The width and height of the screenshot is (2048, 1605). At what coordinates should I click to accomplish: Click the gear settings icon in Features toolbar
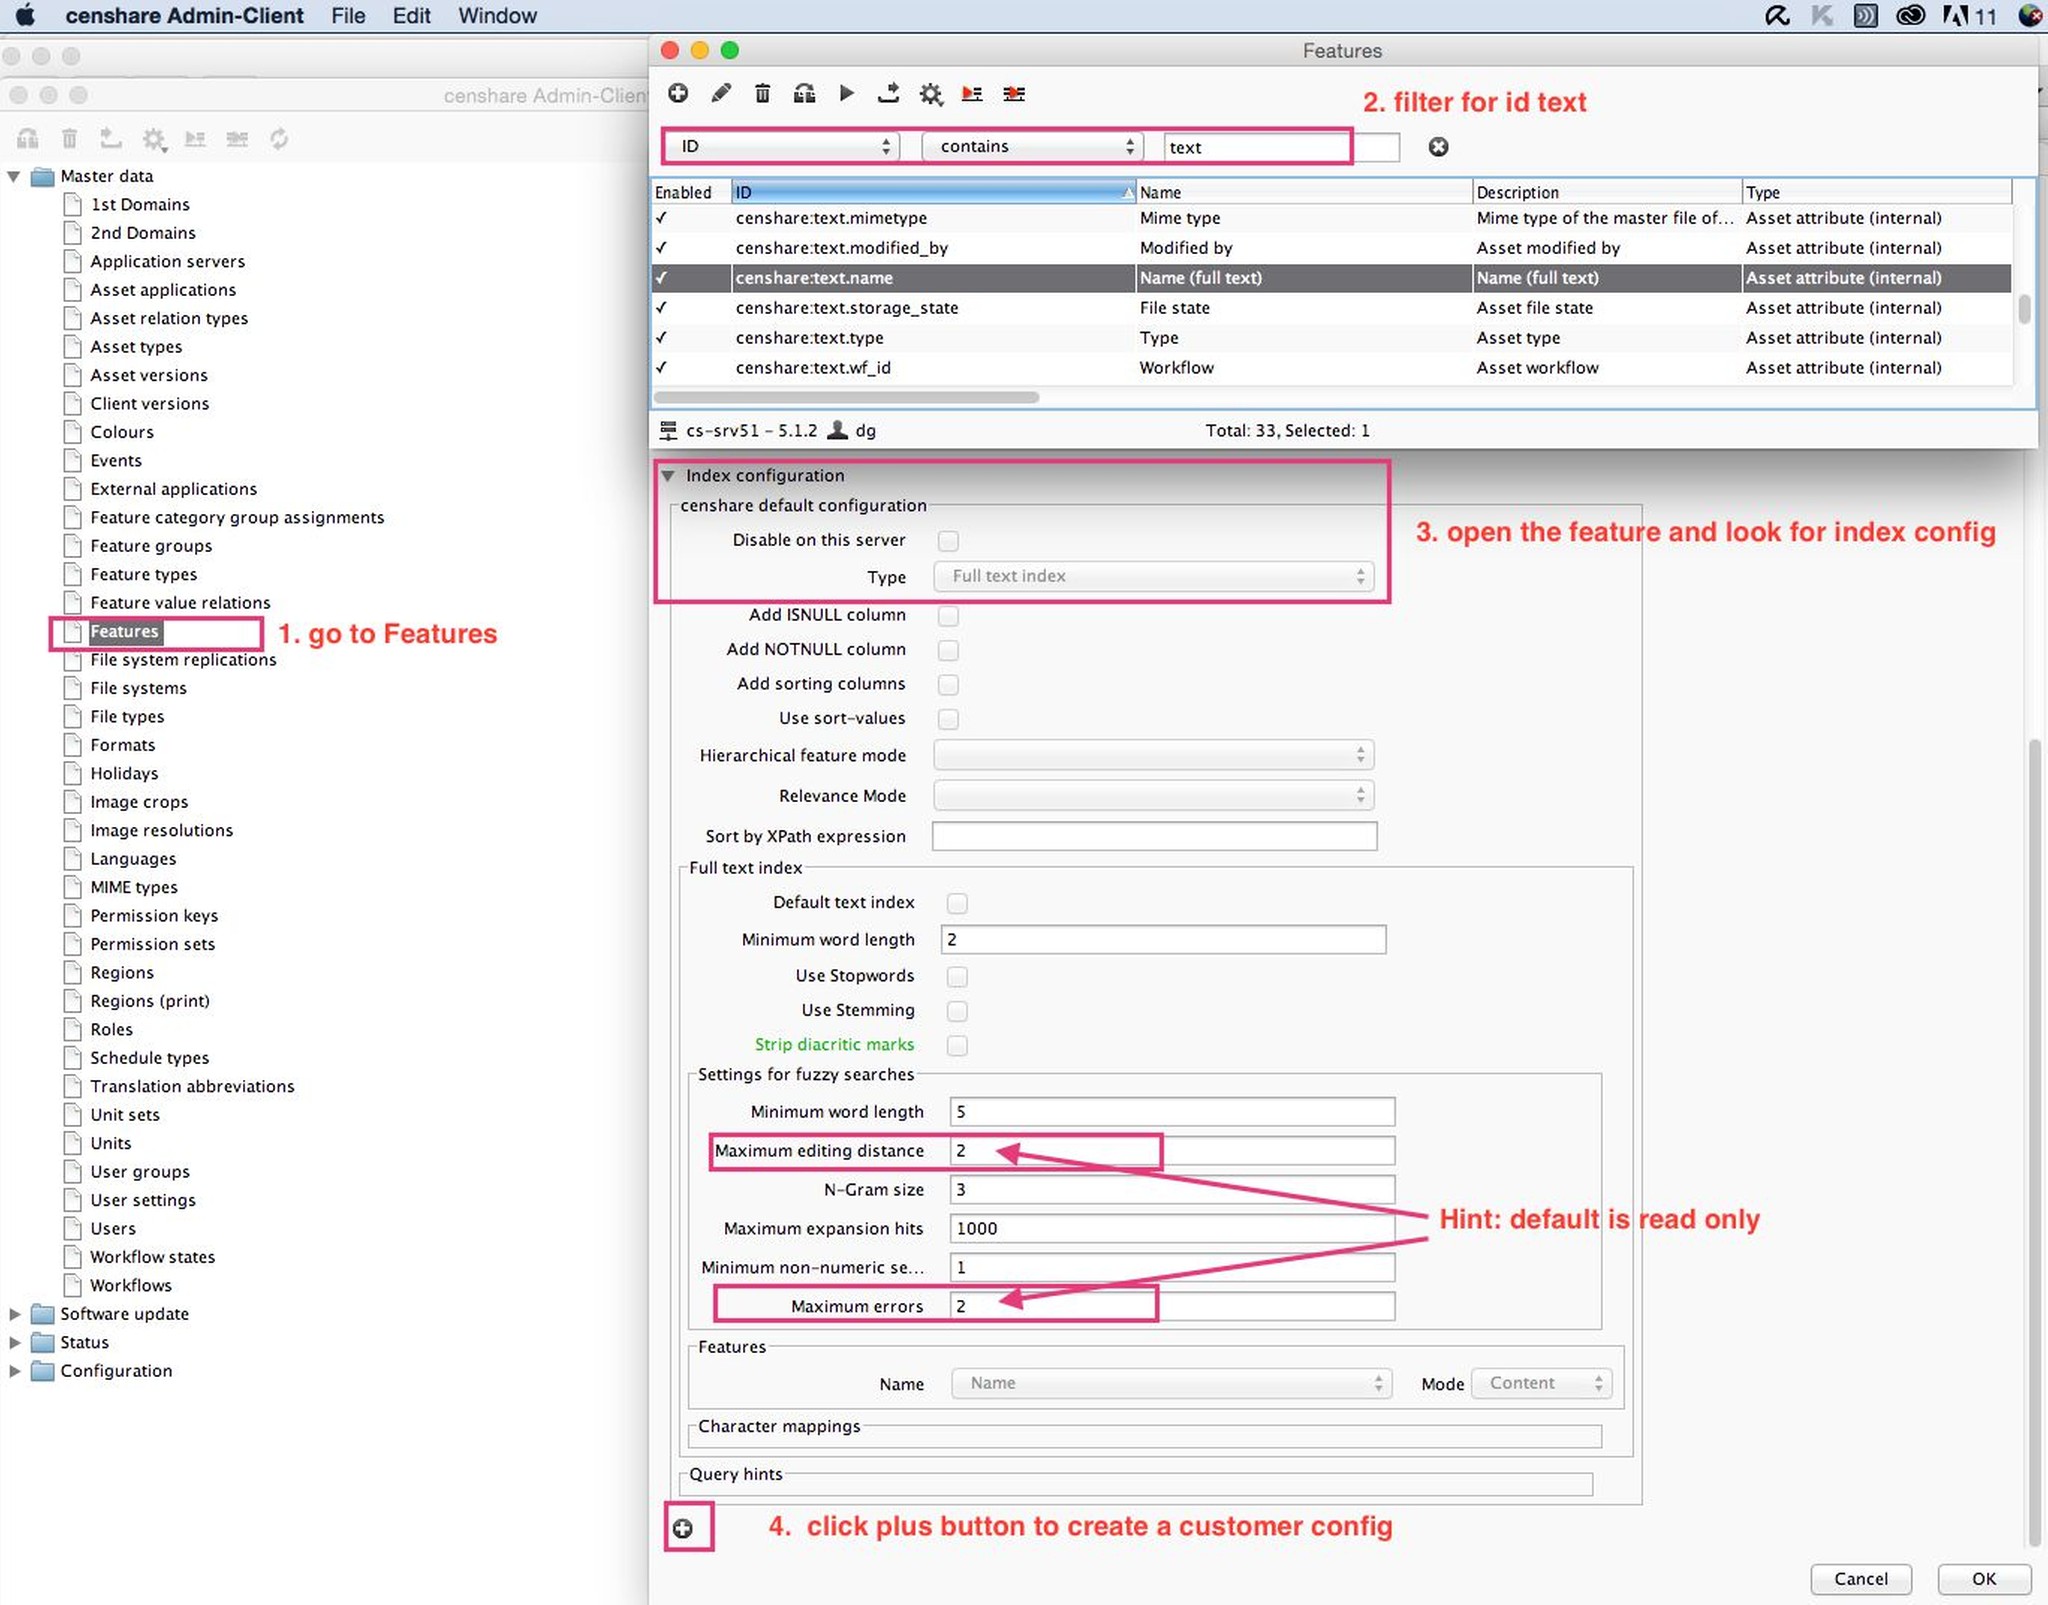click(931, 94)
